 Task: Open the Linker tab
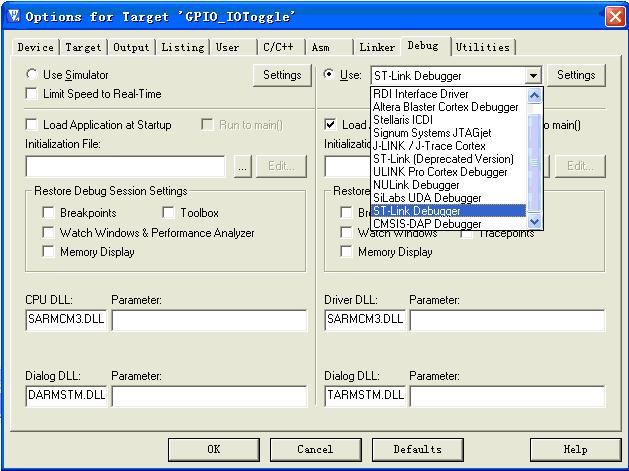[377, 47]
